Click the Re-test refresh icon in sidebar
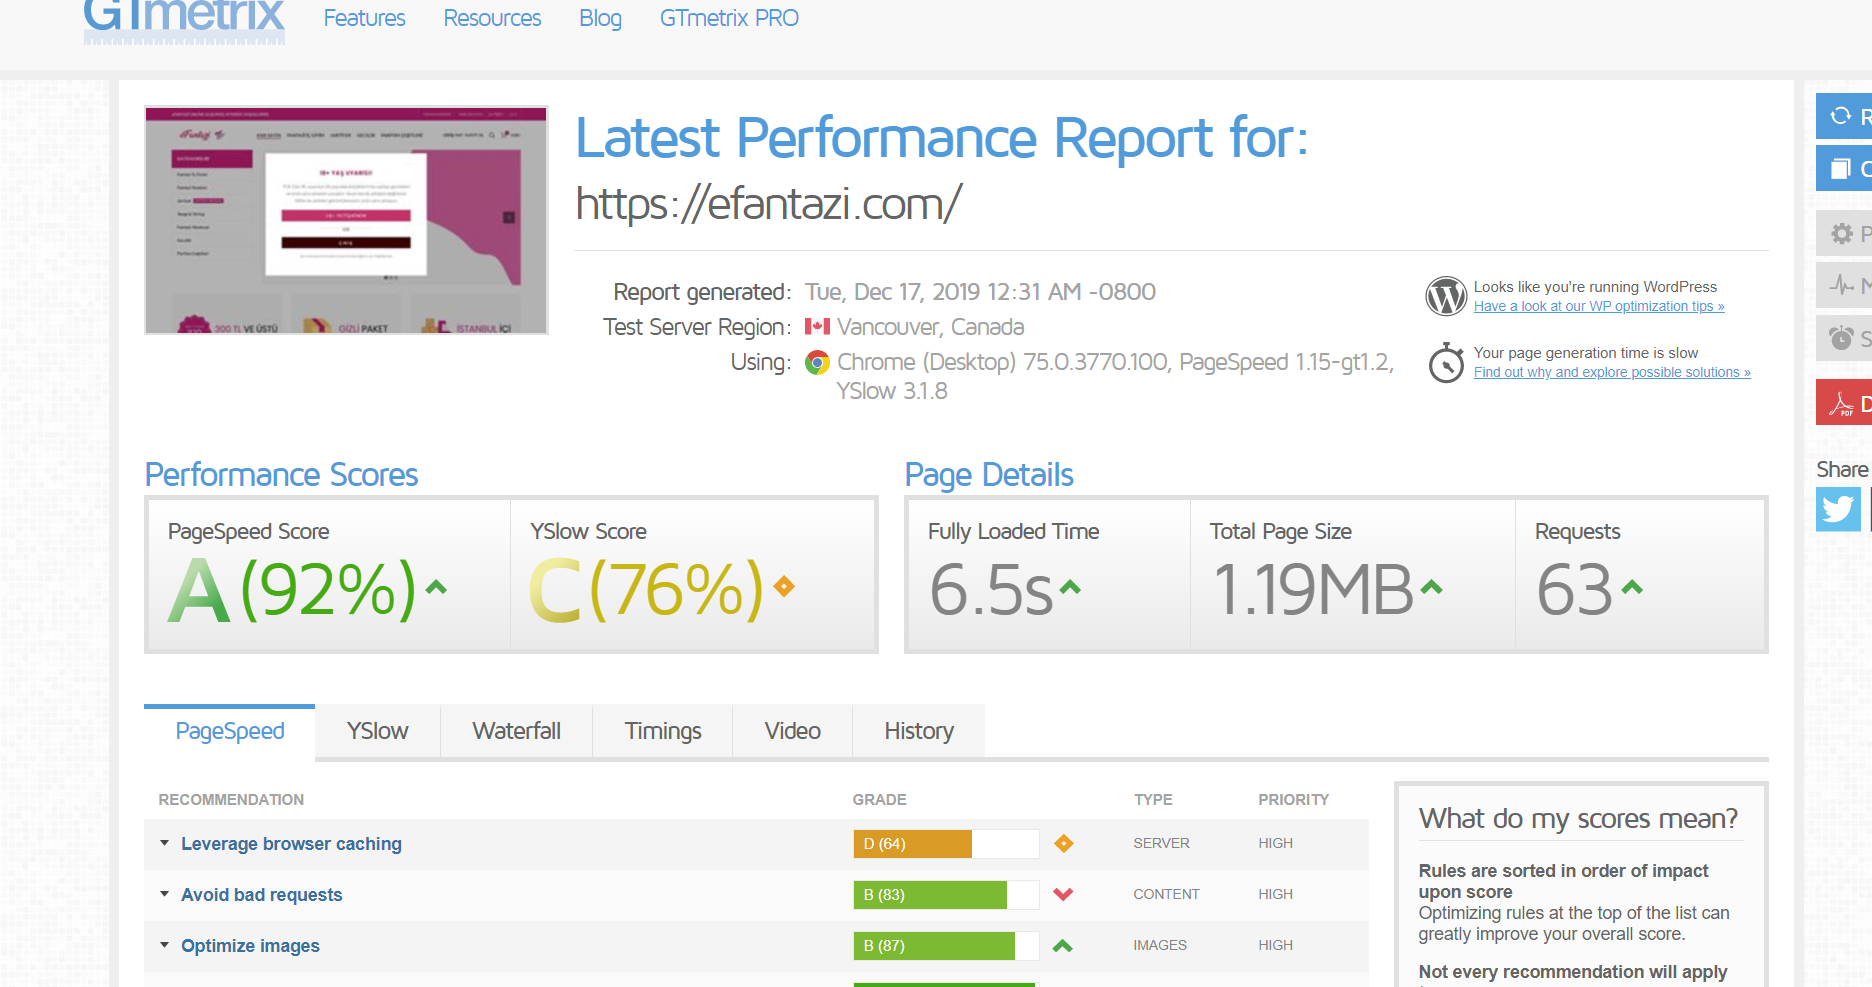The image size is (1872, 987). pyautogui.click(x=1840, y=116)
